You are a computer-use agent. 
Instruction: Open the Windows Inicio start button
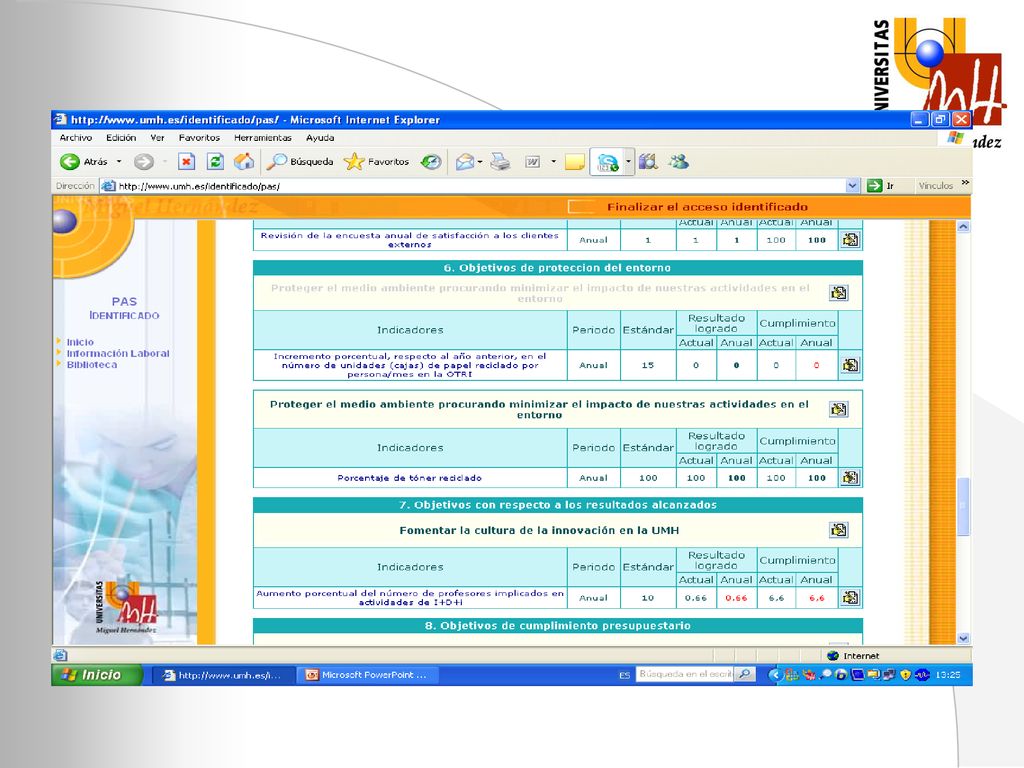tap(97, 675)
